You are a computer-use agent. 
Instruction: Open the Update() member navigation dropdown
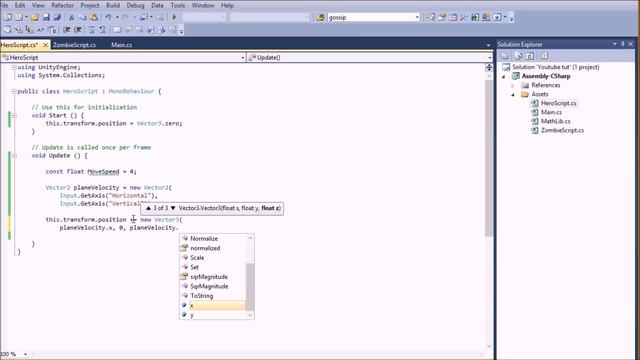489,58
